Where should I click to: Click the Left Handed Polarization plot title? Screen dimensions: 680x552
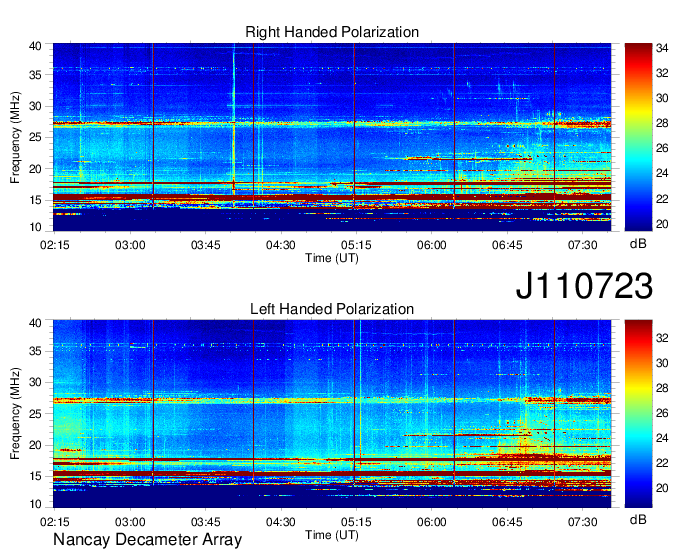coord(332,309)
